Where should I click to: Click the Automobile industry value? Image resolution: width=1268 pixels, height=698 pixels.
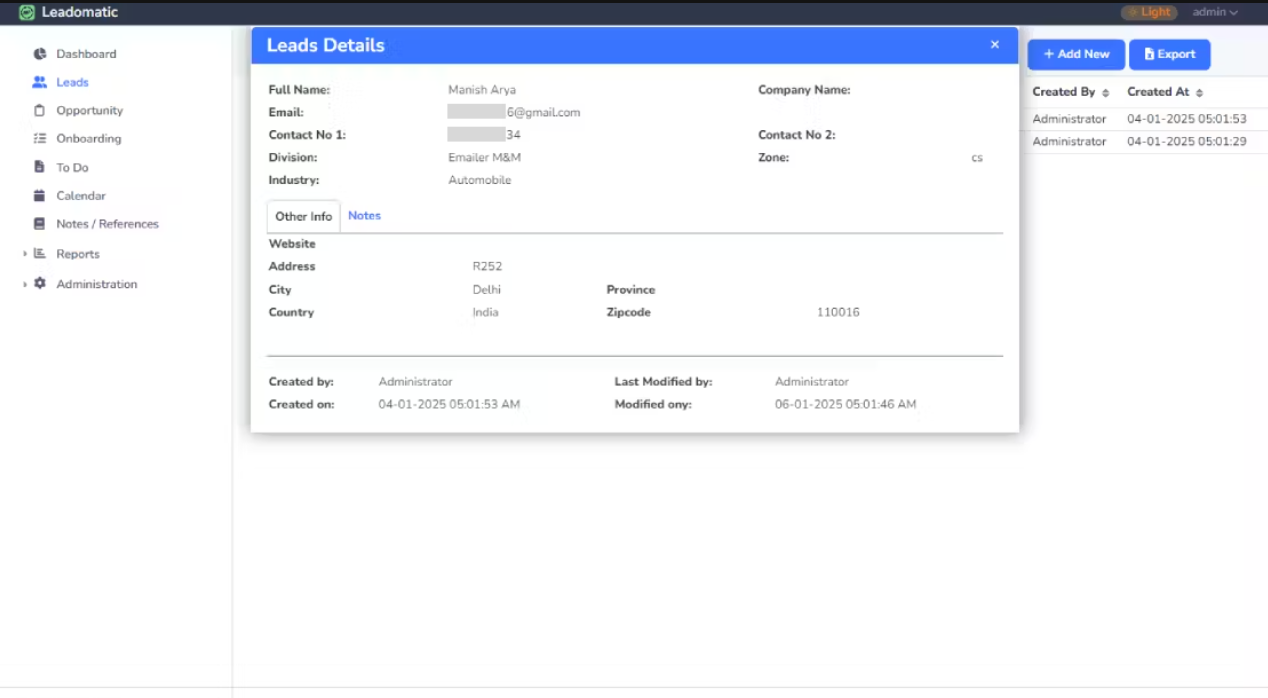pos(479,180)
